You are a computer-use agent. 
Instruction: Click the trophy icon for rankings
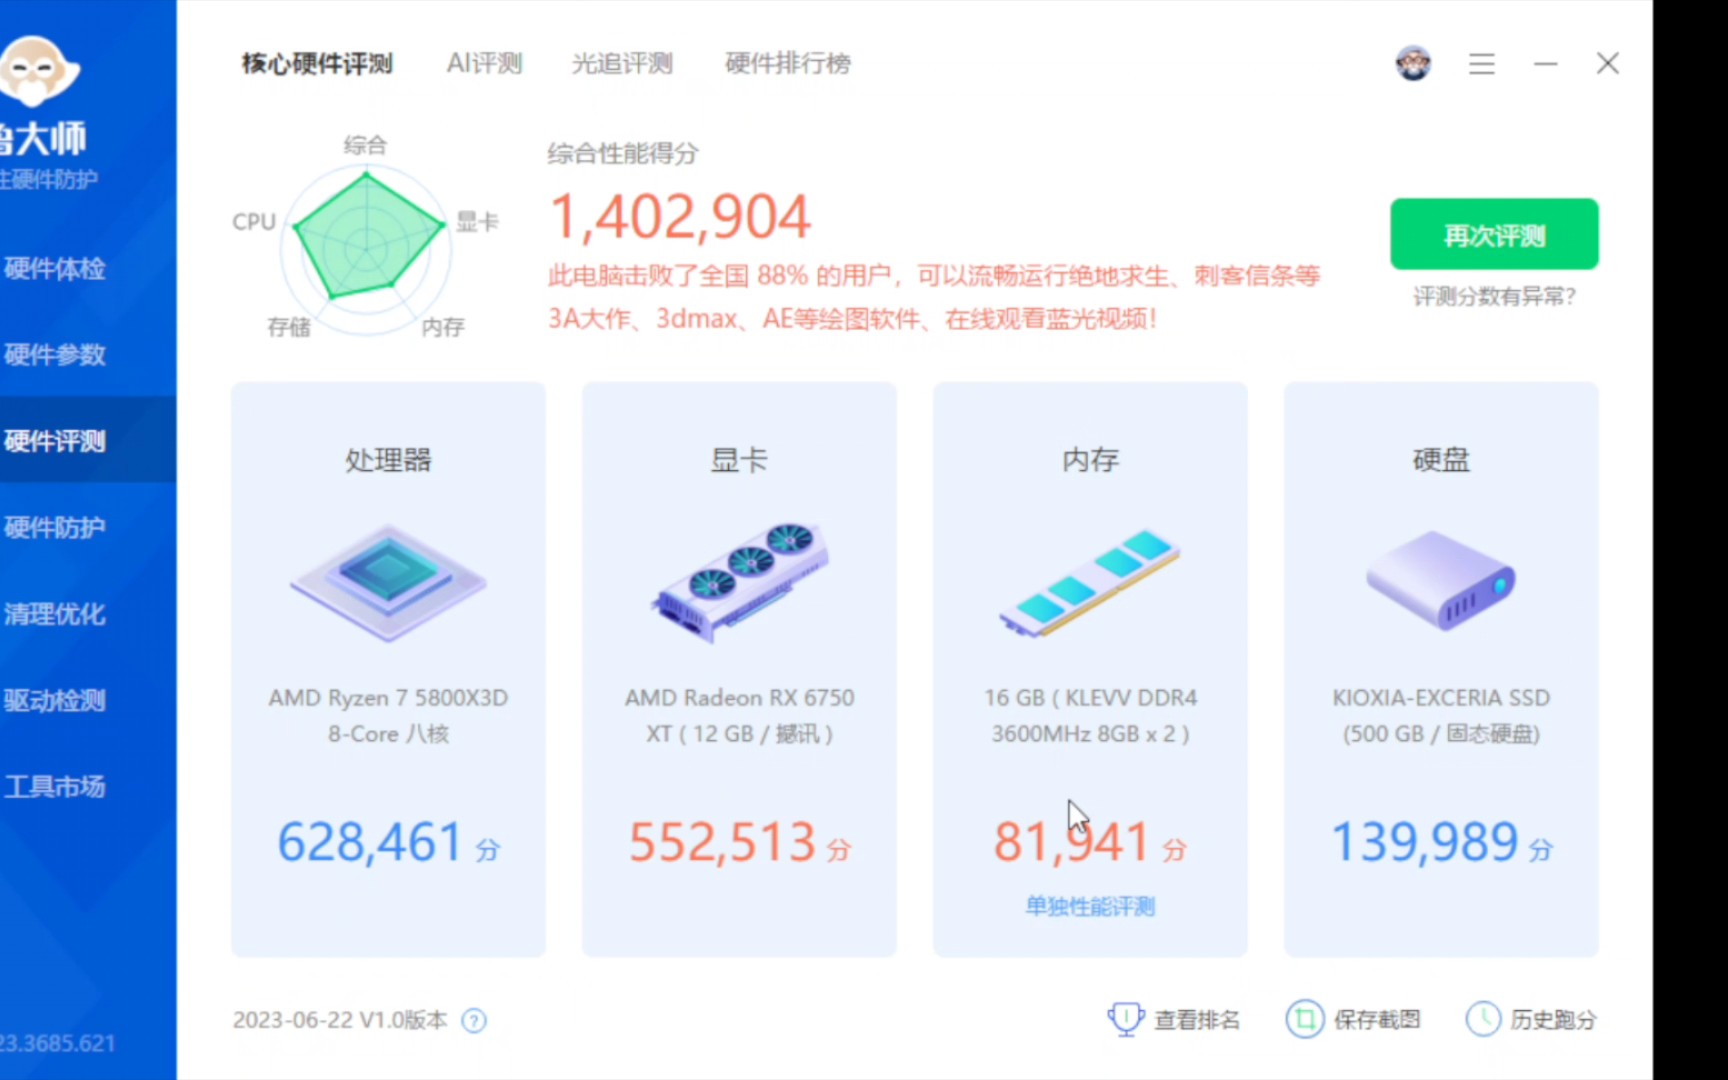click(1126, 1019)
